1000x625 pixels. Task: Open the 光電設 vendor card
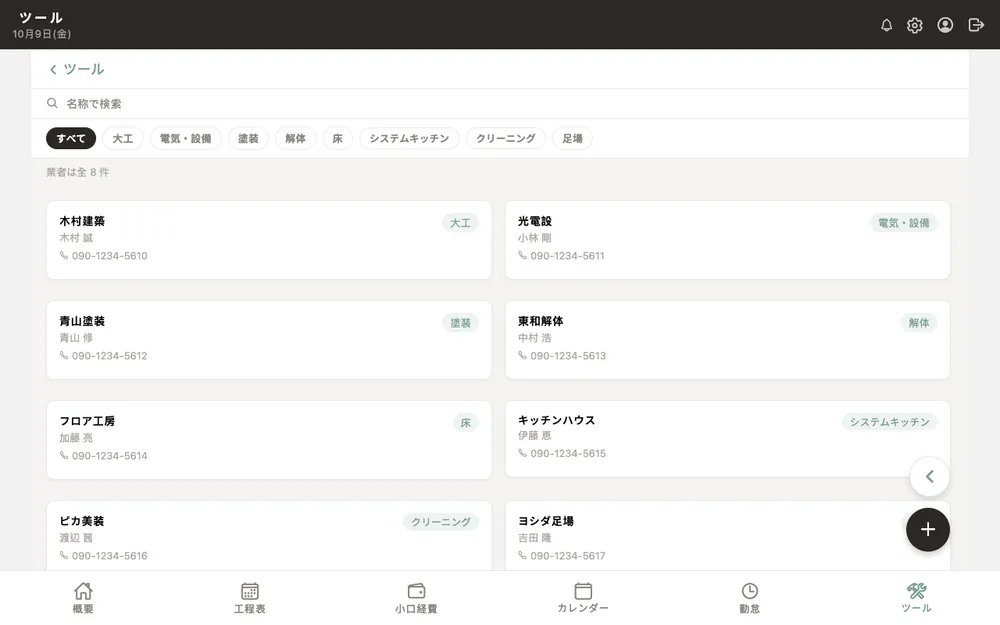point(727,240)
